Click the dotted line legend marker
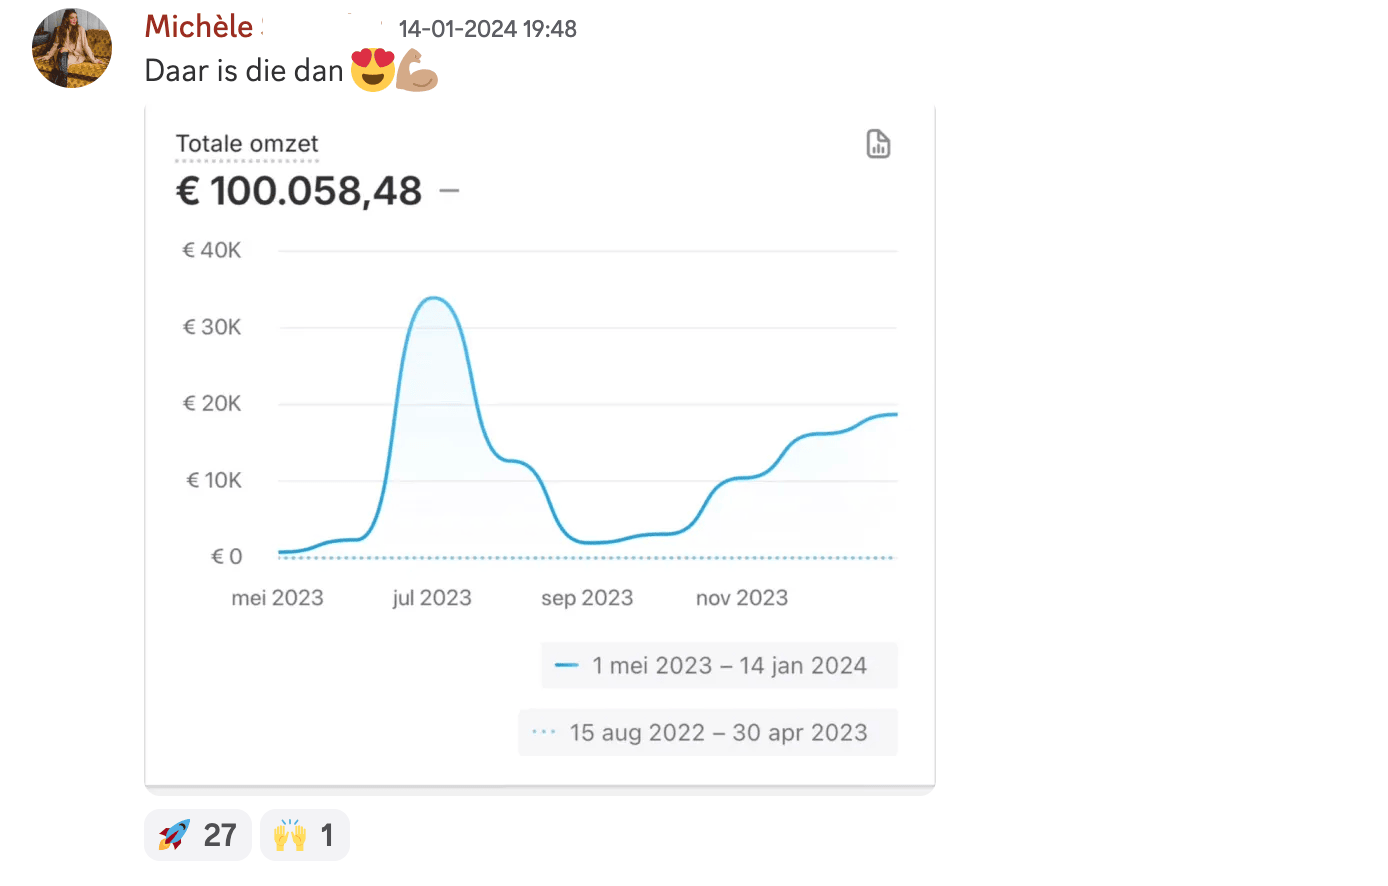The height and width of the screenshot is (886, 1388). point(544,732)
